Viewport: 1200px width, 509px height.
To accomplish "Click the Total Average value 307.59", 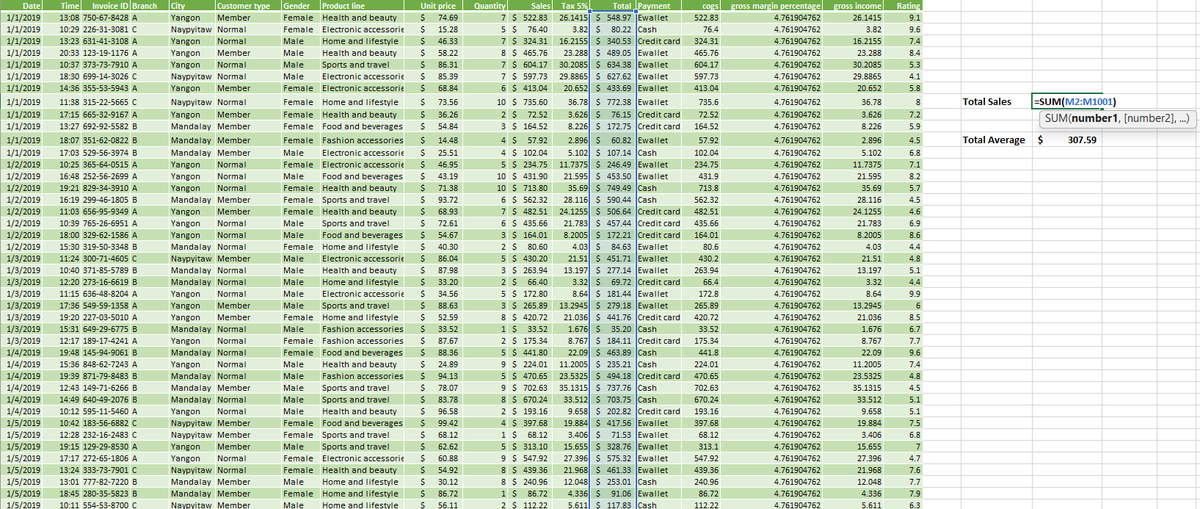I will tap(1066, 139).
